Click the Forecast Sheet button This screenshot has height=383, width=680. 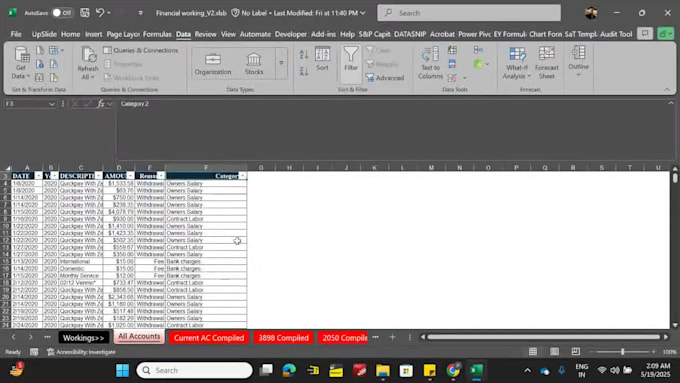(546, 63)
